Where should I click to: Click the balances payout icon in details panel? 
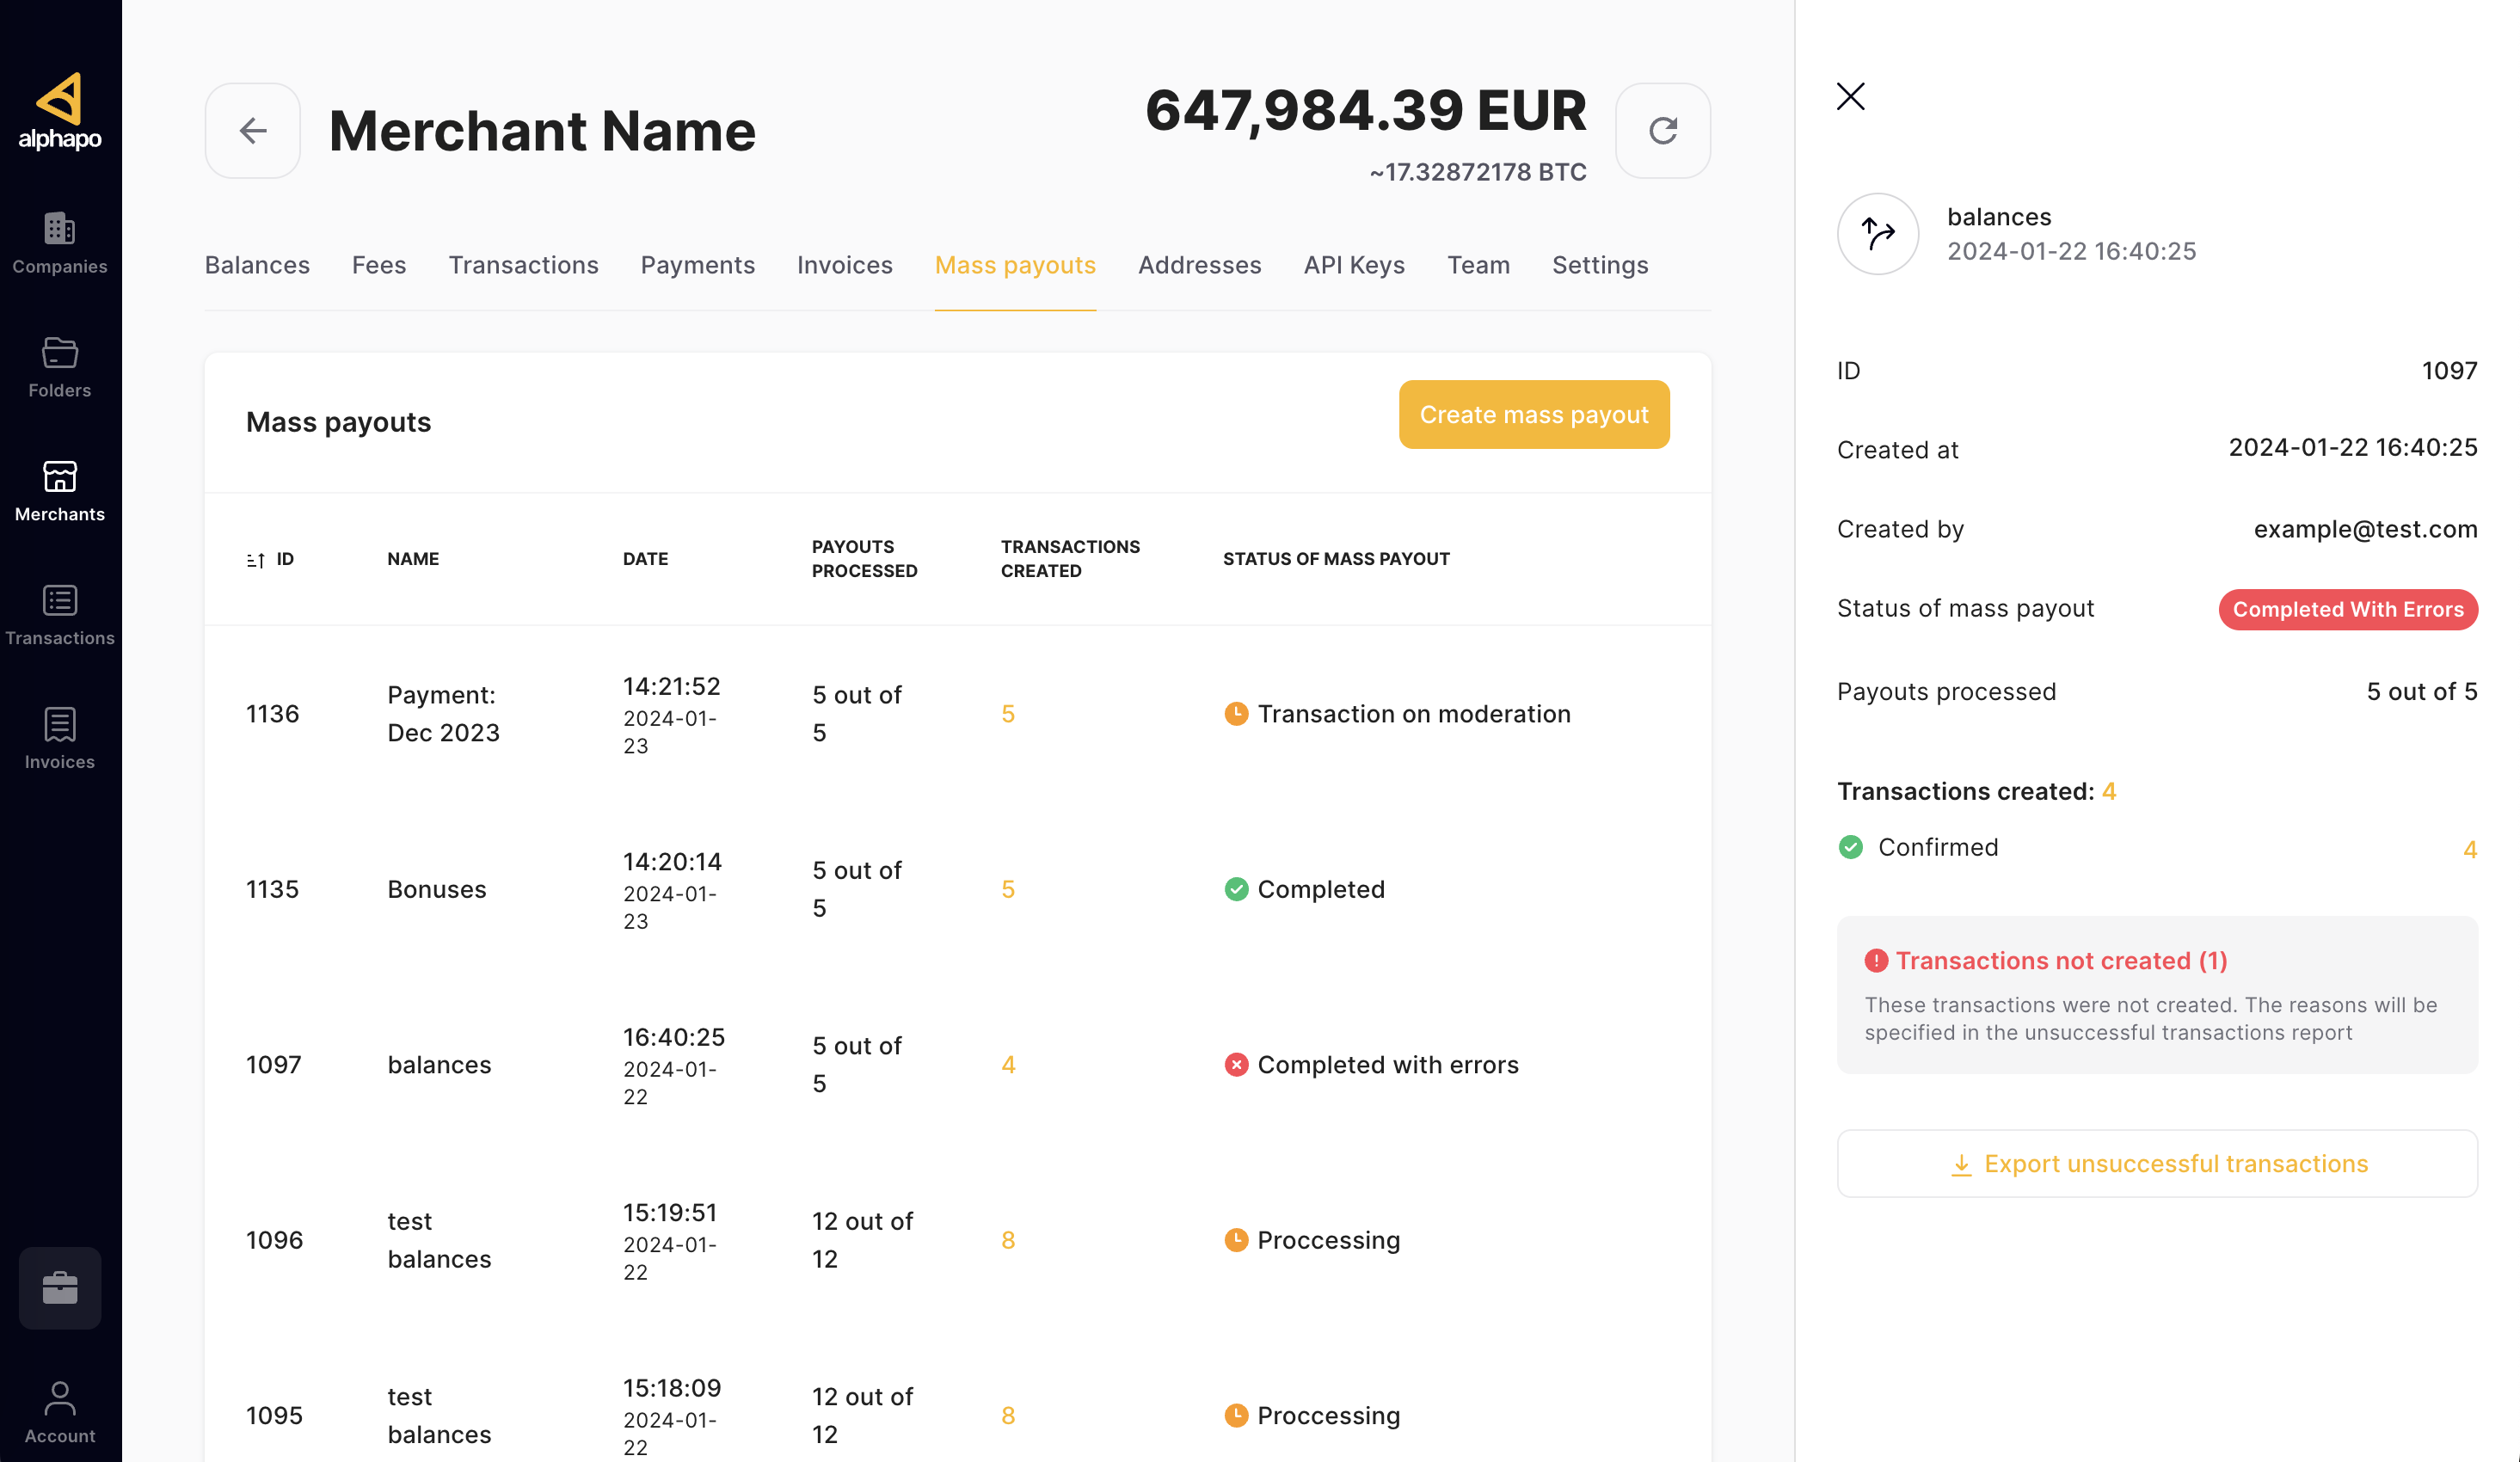(x=1877, y=233)
